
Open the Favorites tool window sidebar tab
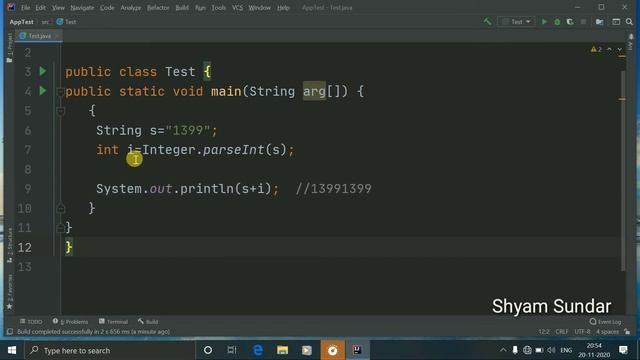(x=9, y=292)
